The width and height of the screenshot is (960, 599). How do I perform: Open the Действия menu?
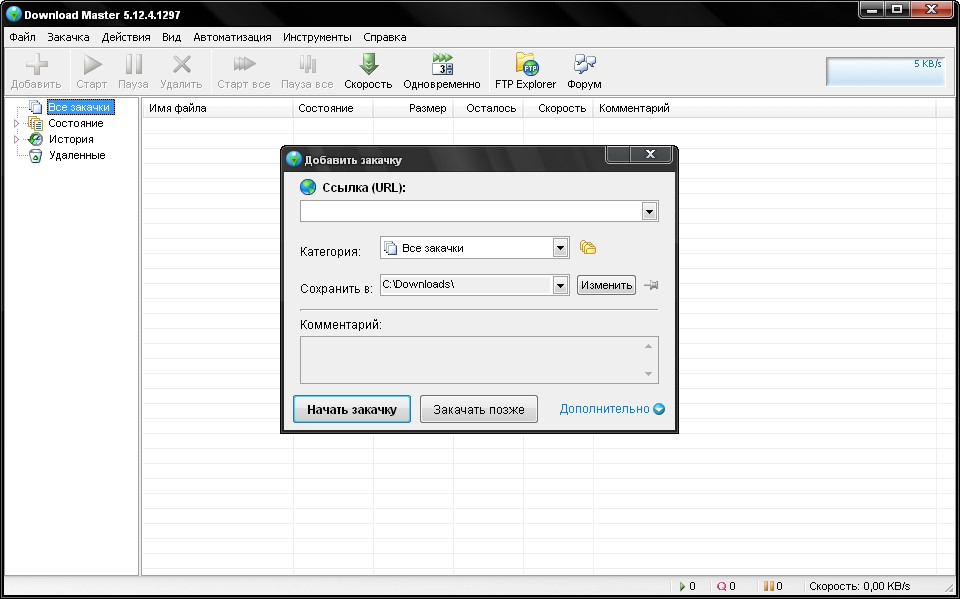pos(126,37)
